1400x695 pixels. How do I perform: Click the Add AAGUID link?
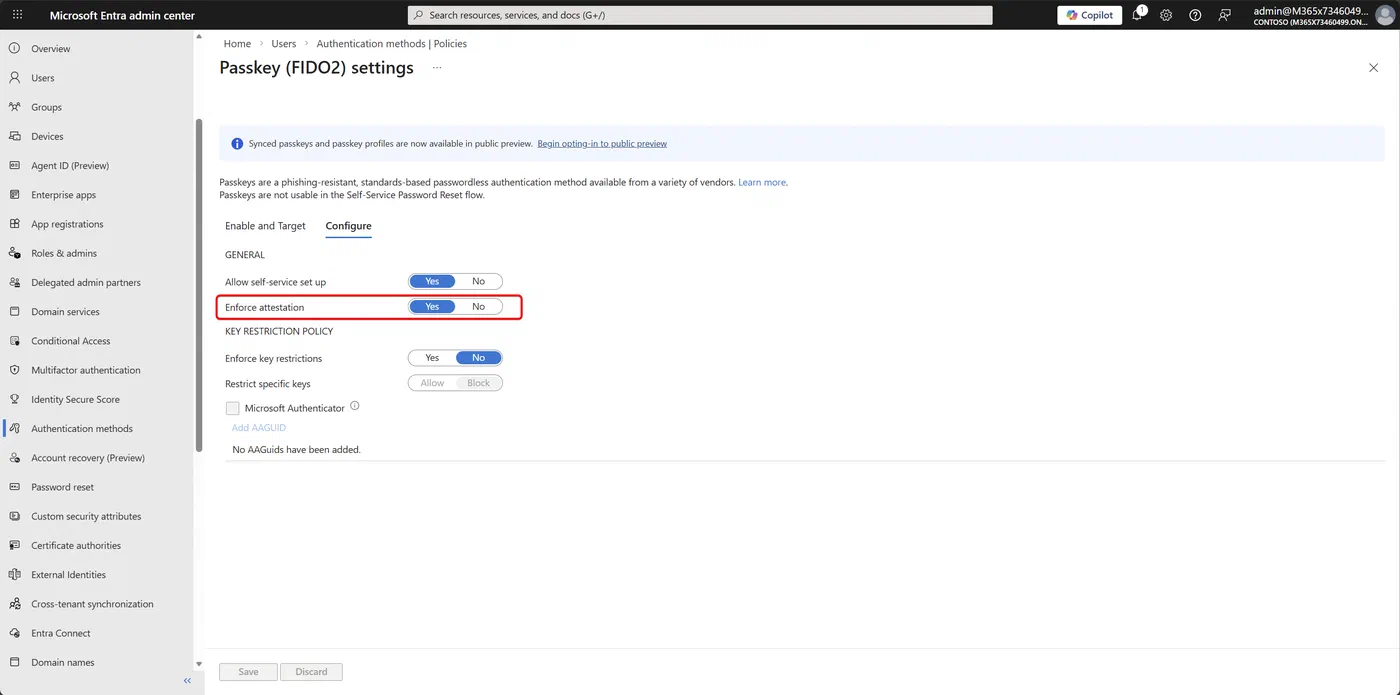click(259, 428)
